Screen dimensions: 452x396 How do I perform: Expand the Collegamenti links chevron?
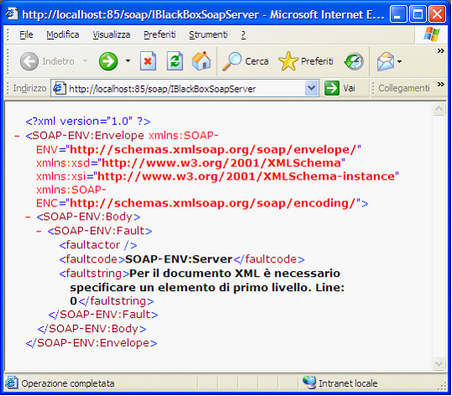(441, 84)
